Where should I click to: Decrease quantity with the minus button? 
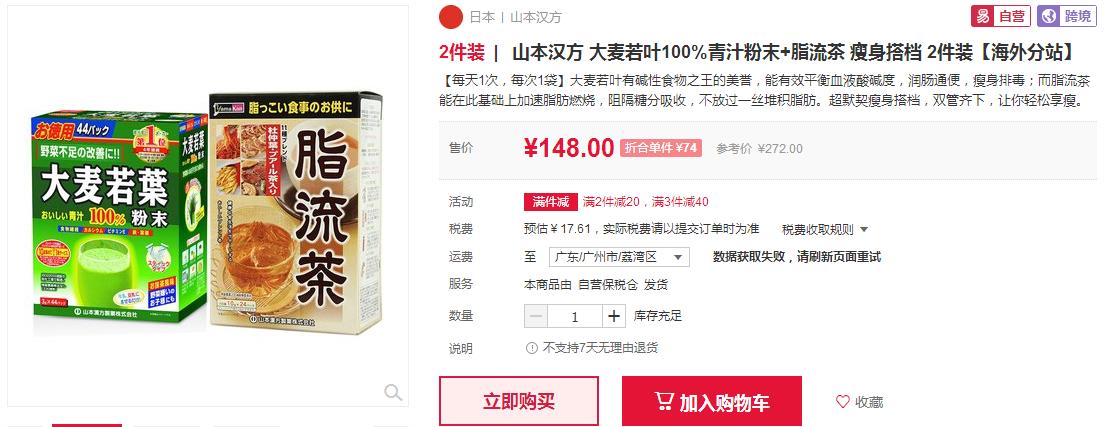click(536, 316)
